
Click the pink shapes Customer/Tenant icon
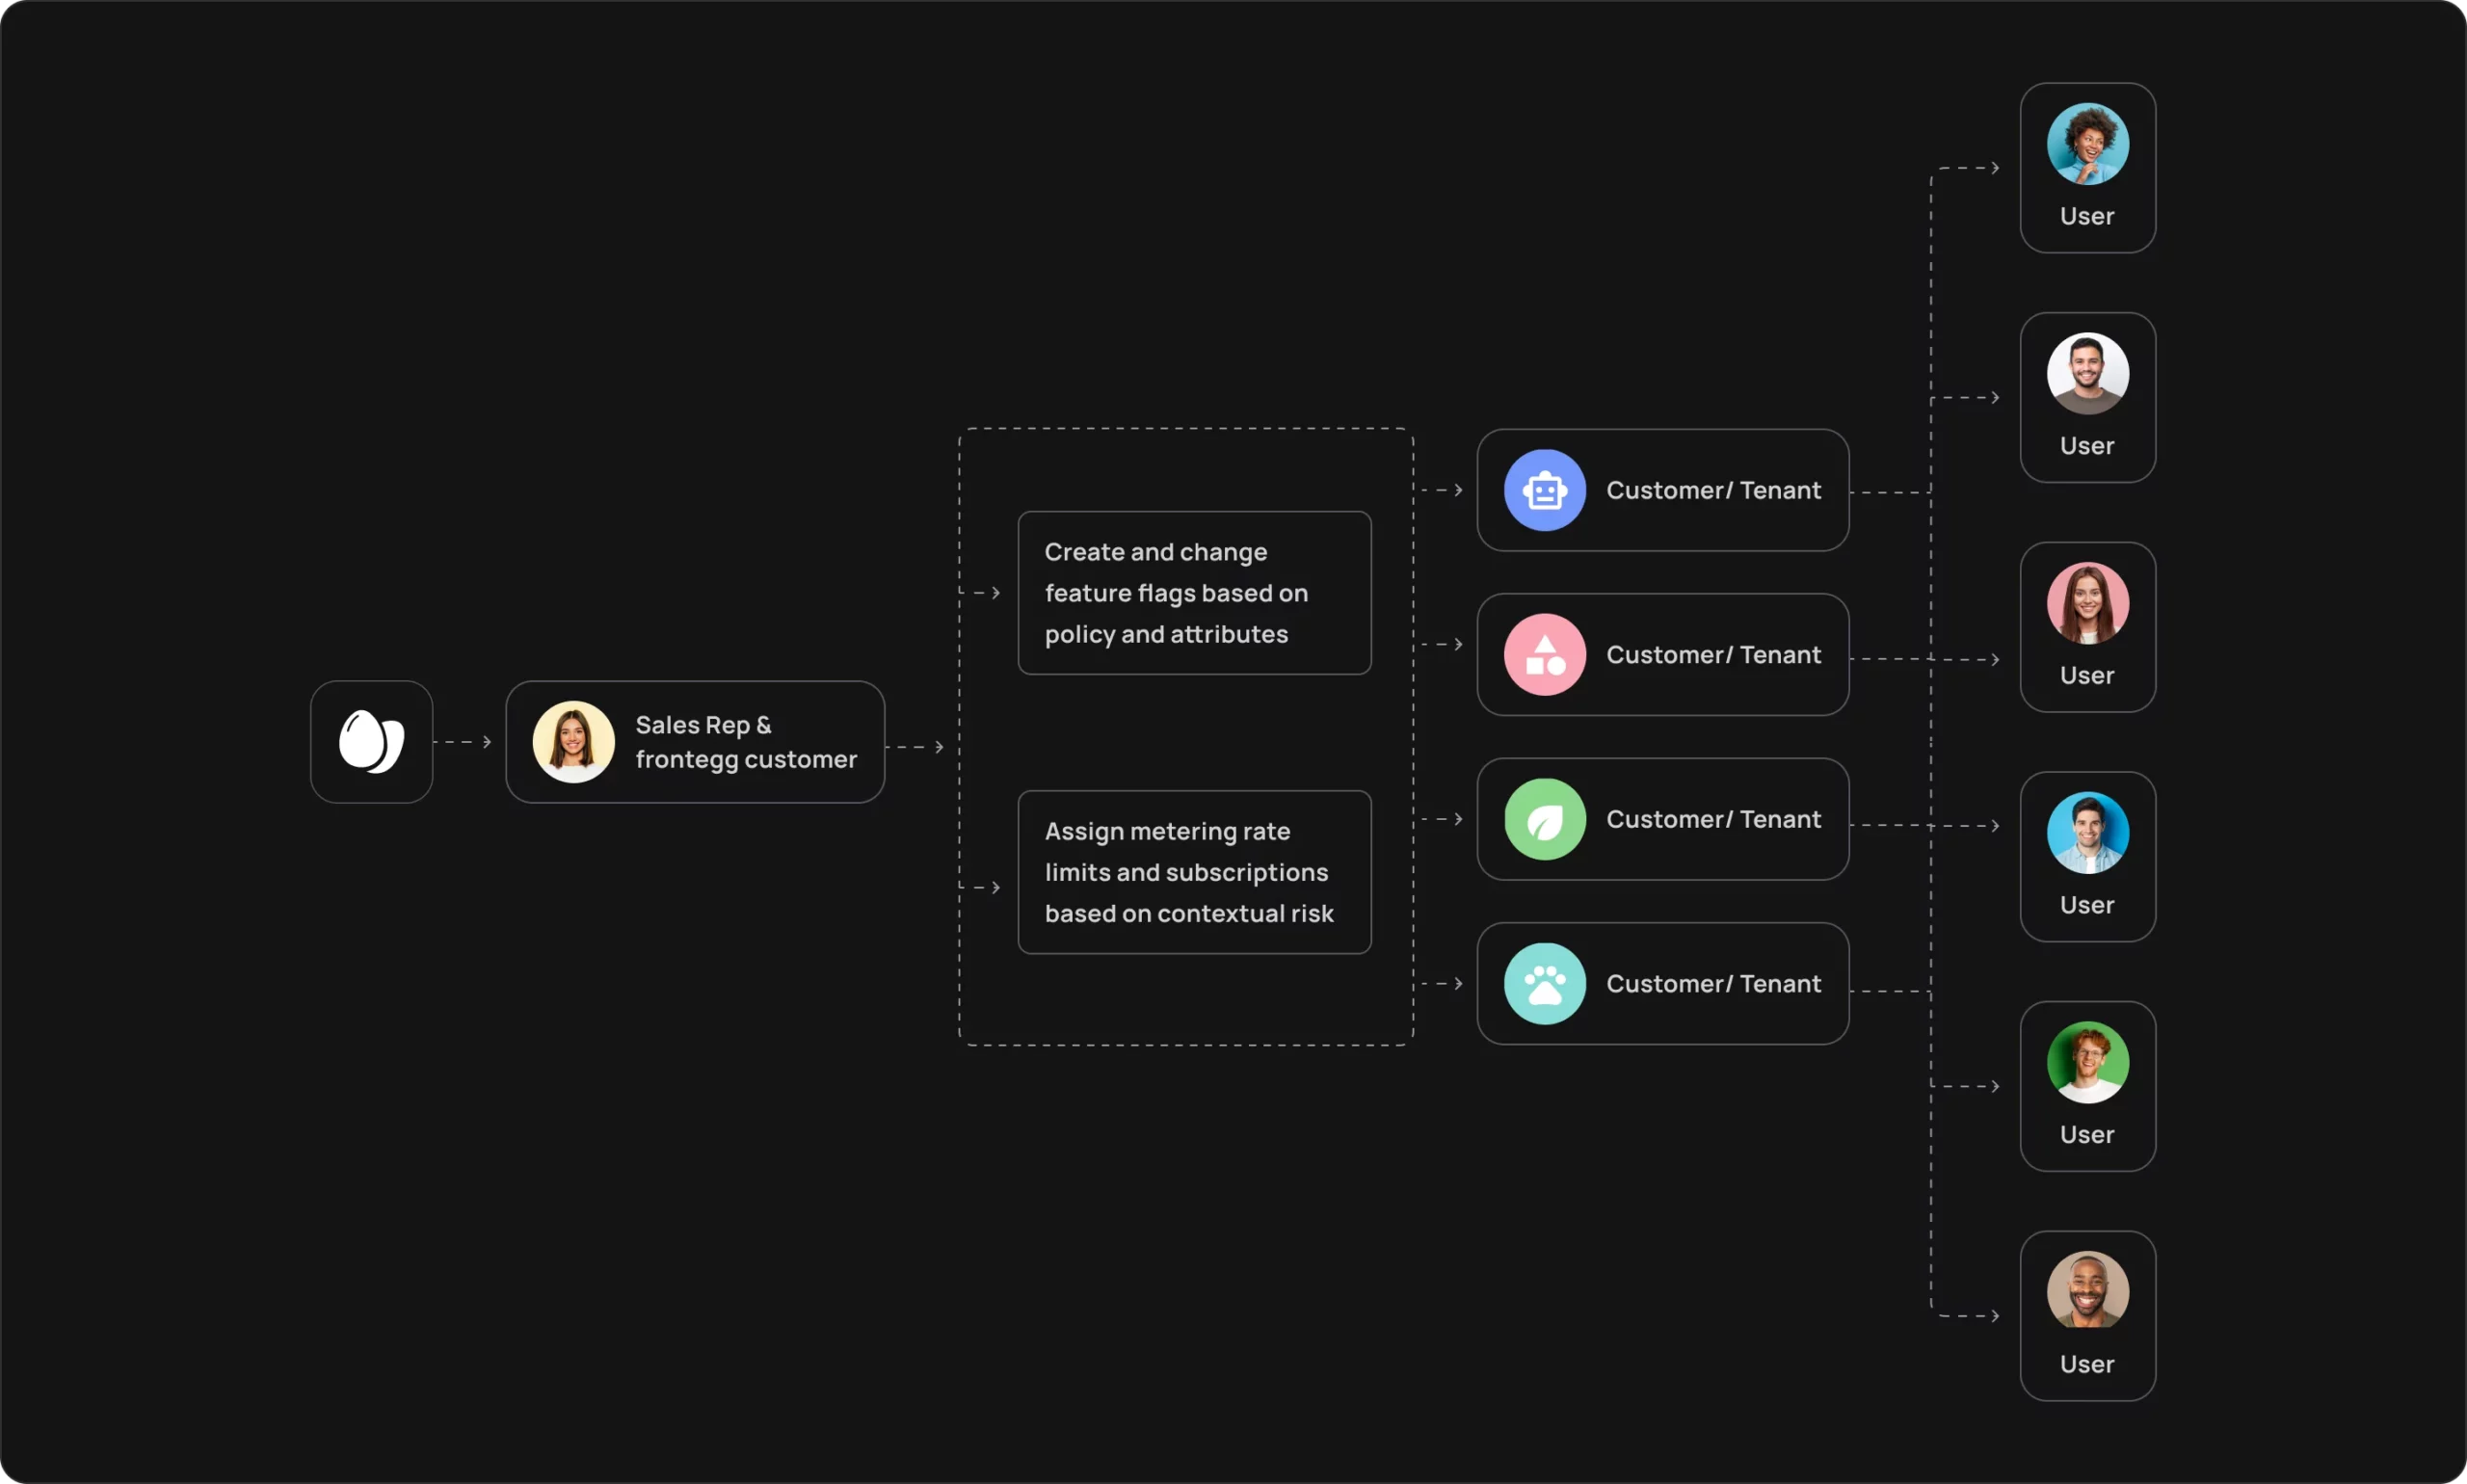(1543, 654)
